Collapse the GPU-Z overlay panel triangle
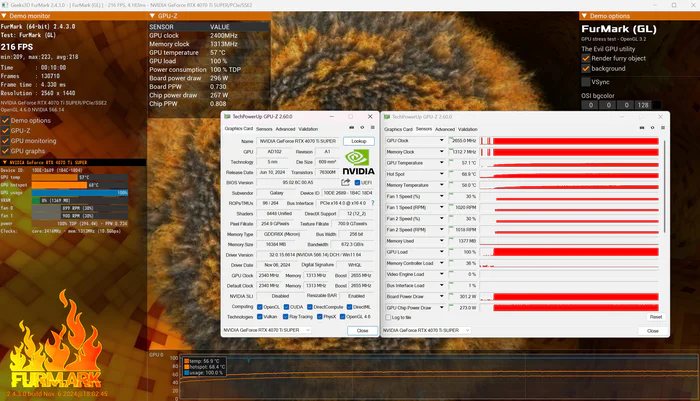Viewport: 700px width, 401px height. 152,16
